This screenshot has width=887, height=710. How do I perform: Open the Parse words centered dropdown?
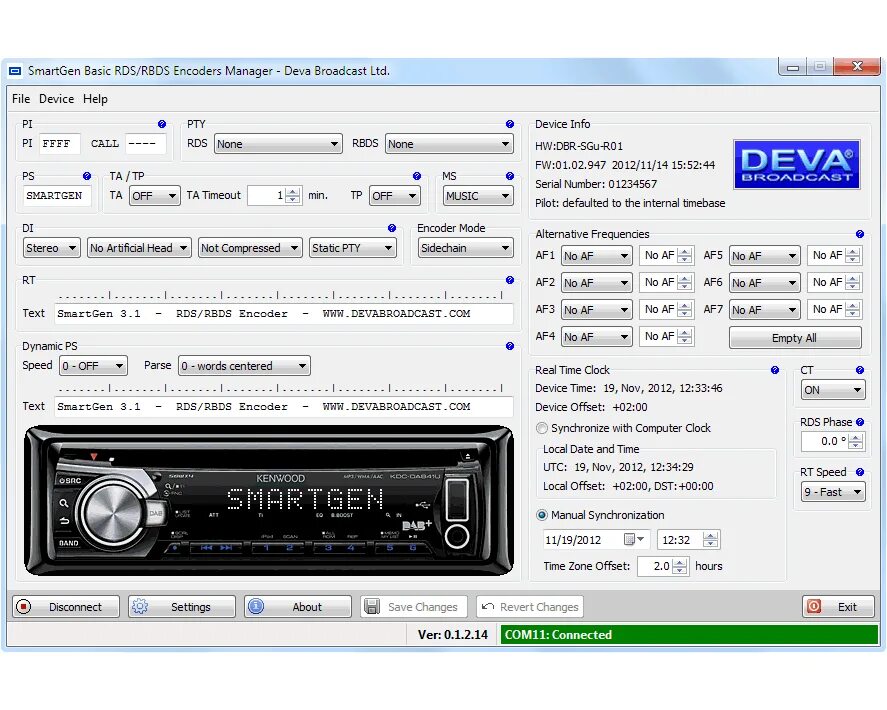pos(244,365)
